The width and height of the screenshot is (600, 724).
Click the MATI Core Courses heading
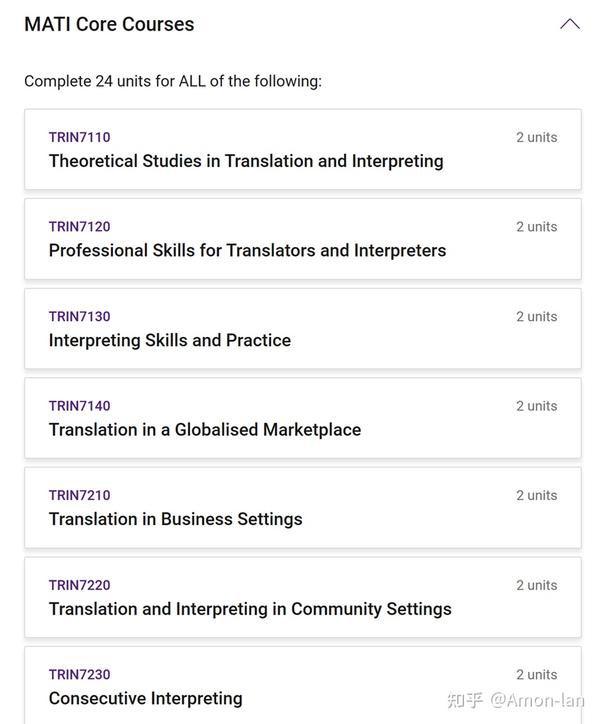pyautogui.click(x=109, y=24)
